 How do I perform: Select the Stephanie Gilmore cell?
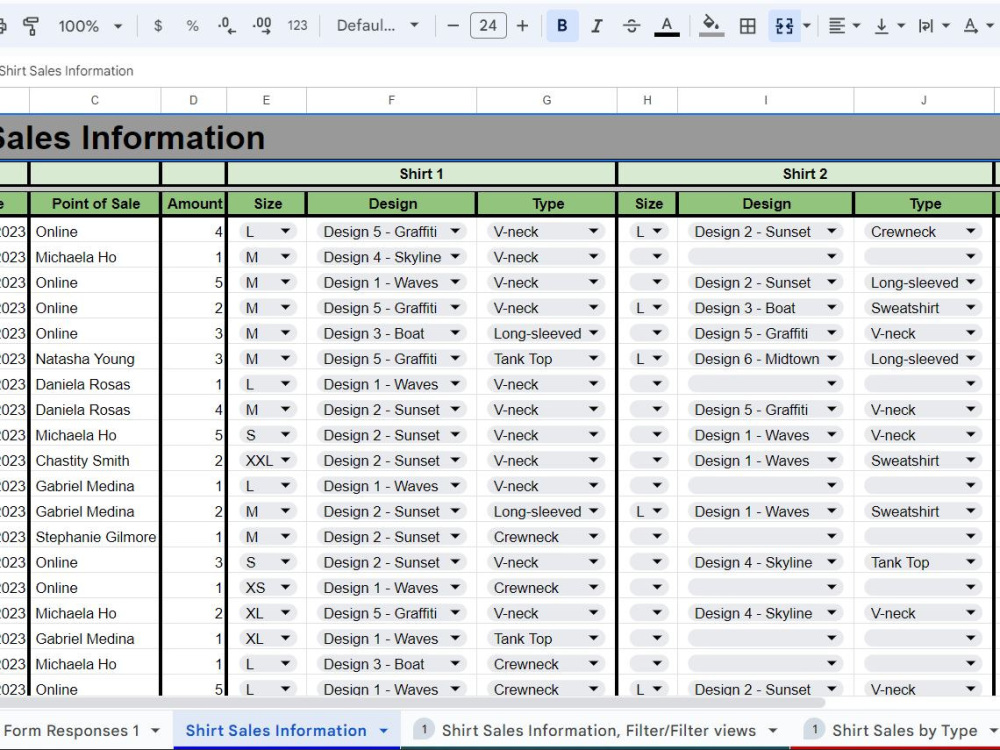click(95, 537)
